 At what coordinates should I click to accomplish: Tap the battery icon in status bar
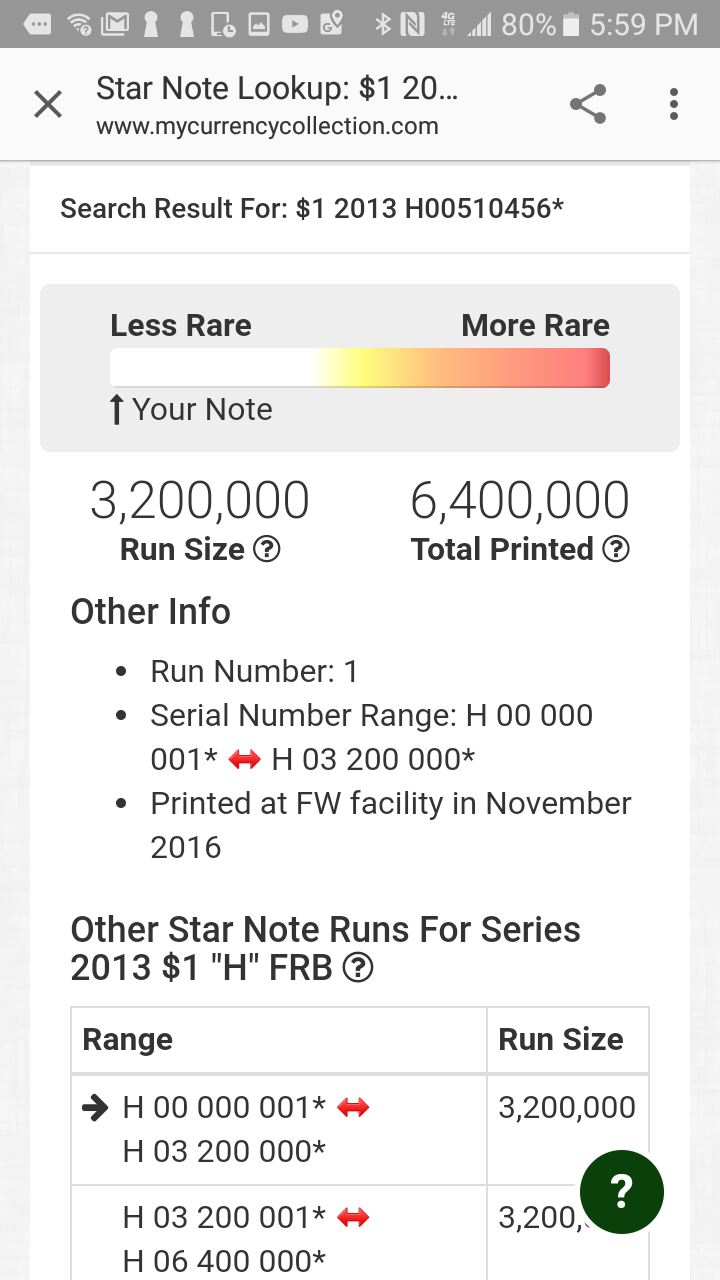571,24
